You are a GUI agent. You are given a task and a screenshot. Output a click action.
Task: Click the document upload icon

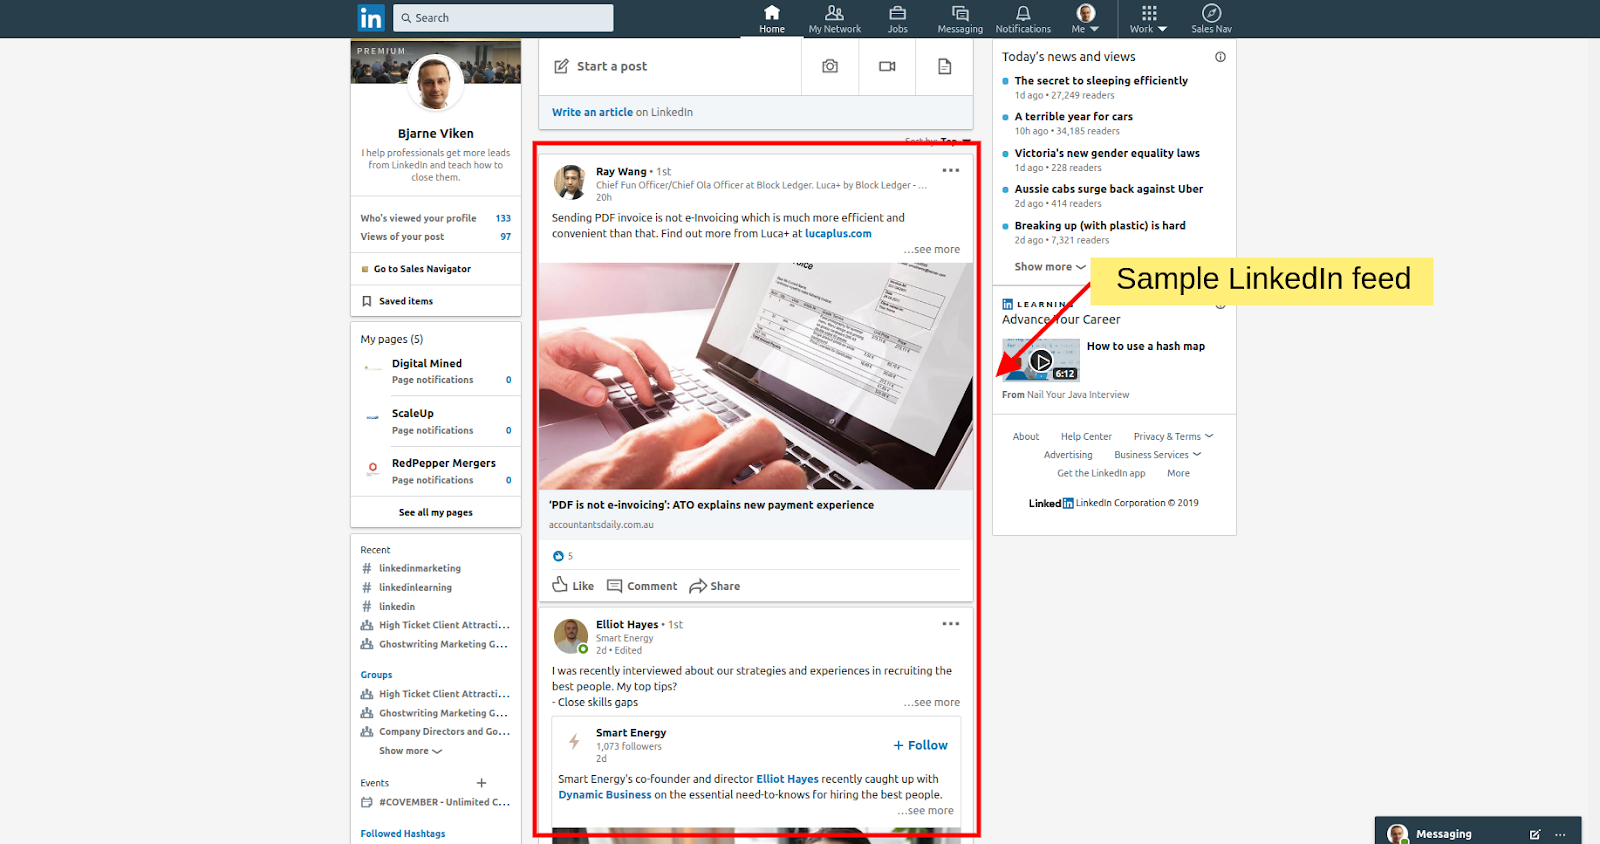(944, 66)
